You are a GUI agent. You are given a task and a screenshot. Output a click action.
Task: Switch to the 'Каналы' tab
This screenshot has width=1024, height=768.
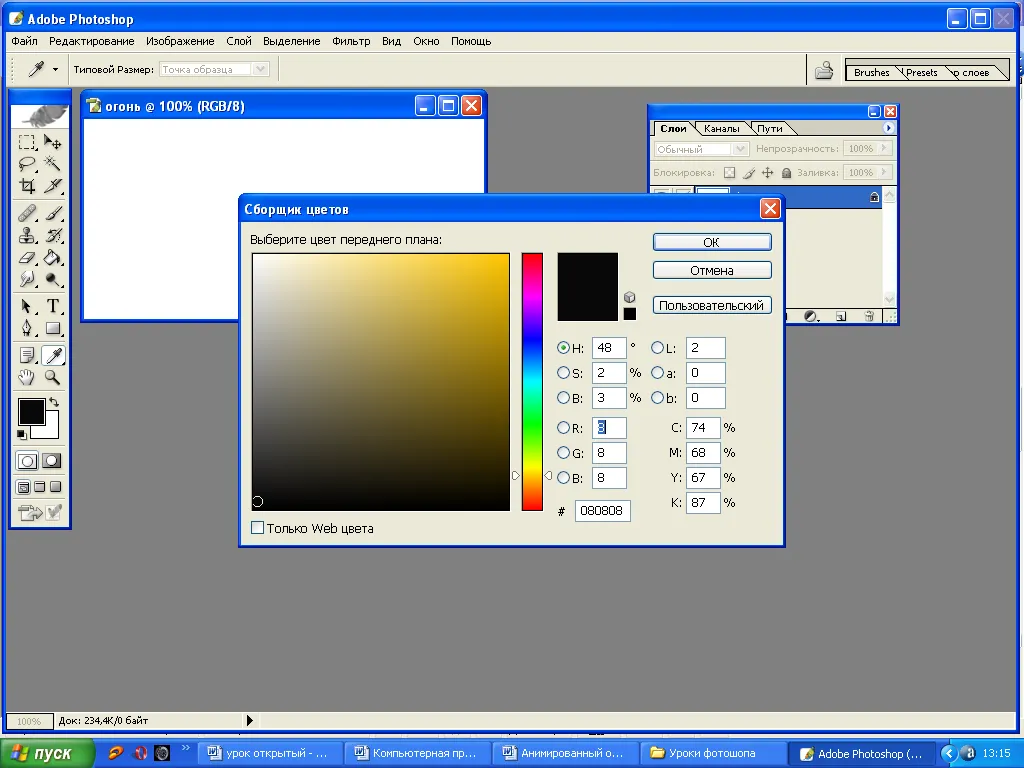tap(721, 129)
